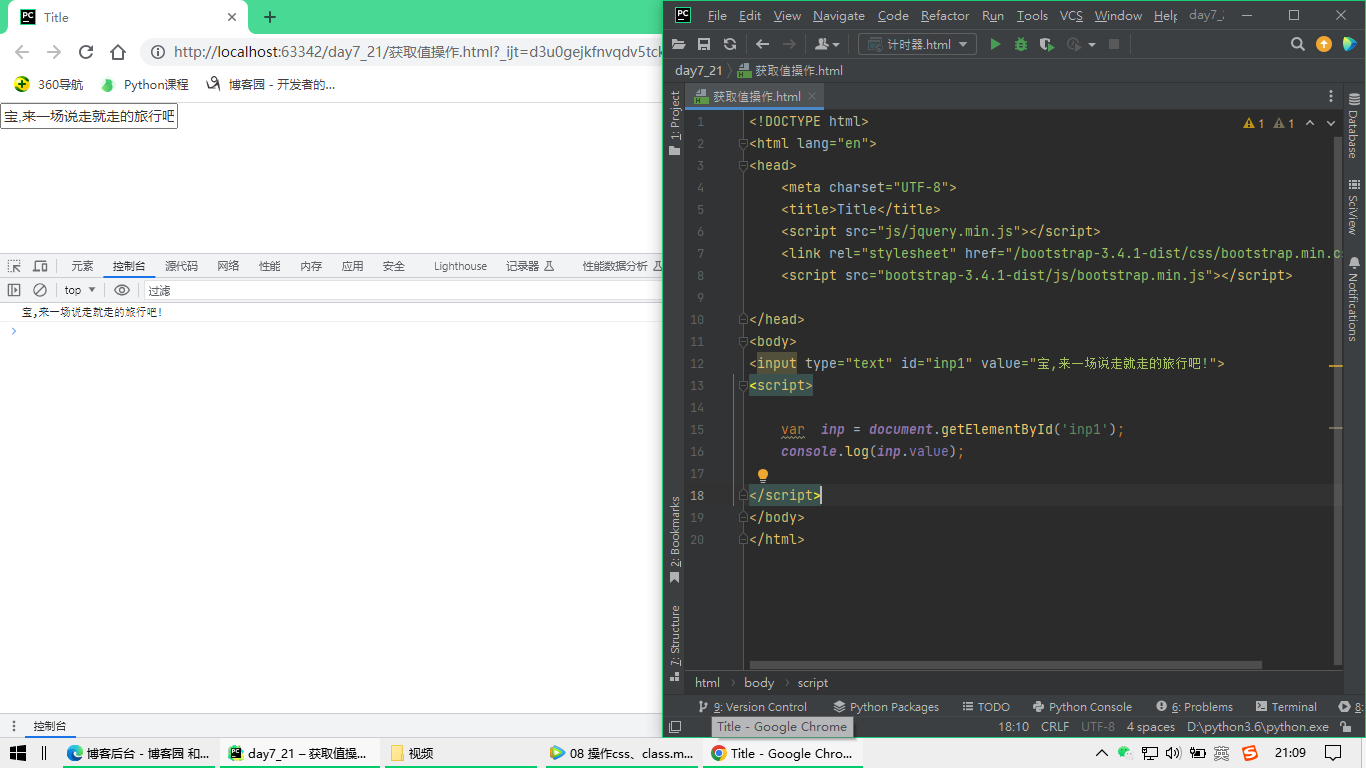Collapse the body tag fold marker on line 11
Screen dimensions: 1366x768
point(743,341)
